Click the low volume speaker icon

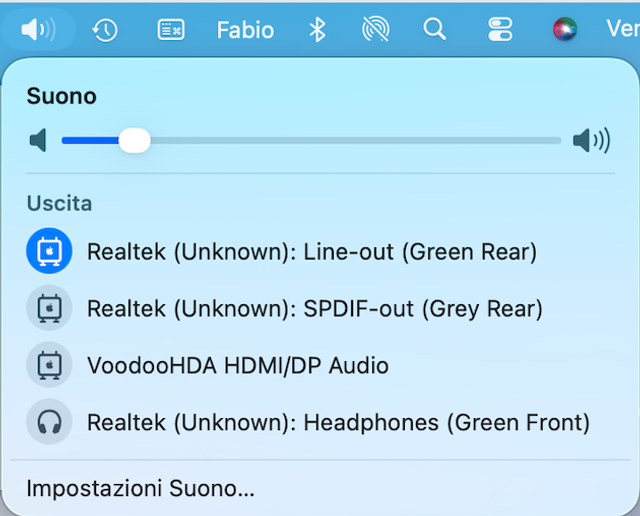click(x=38, y=140)
